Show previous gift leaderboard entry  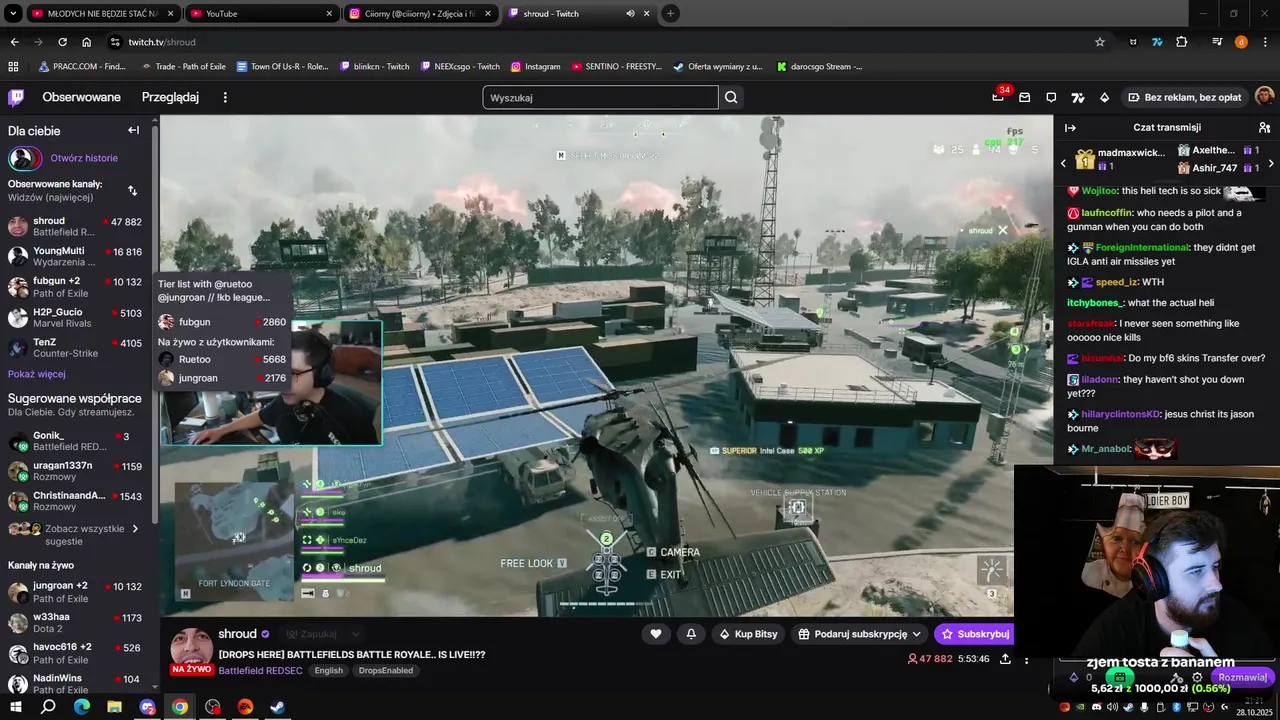(1063, 163)
